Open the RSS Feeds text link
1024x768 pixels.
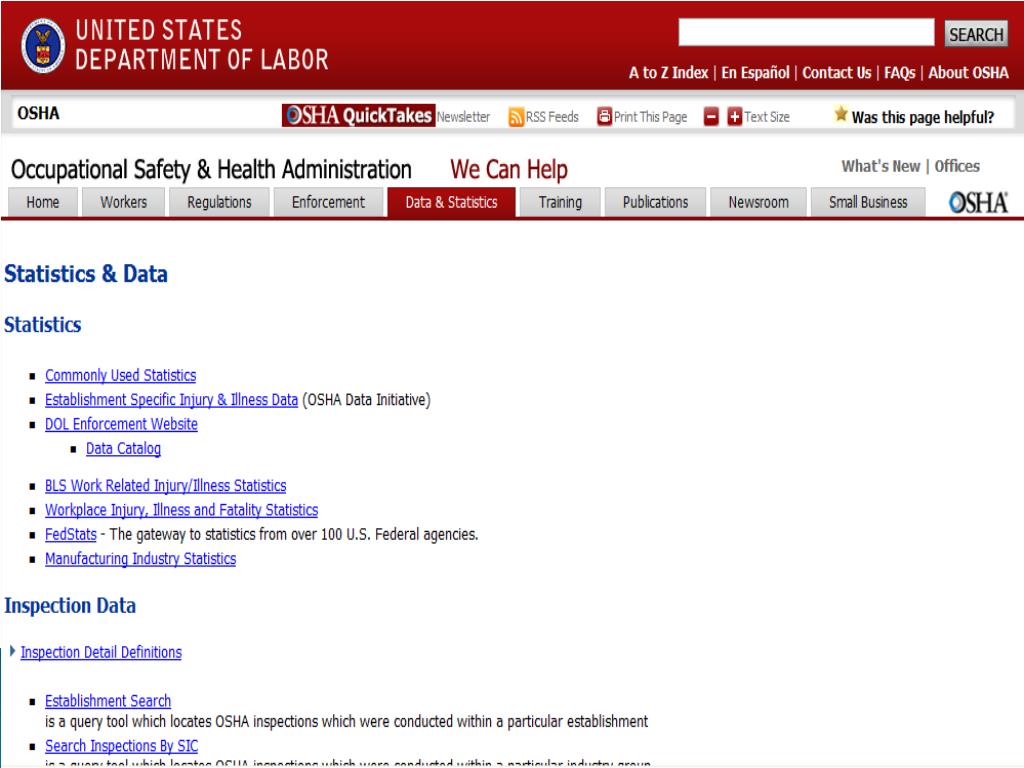click(552, 117)
